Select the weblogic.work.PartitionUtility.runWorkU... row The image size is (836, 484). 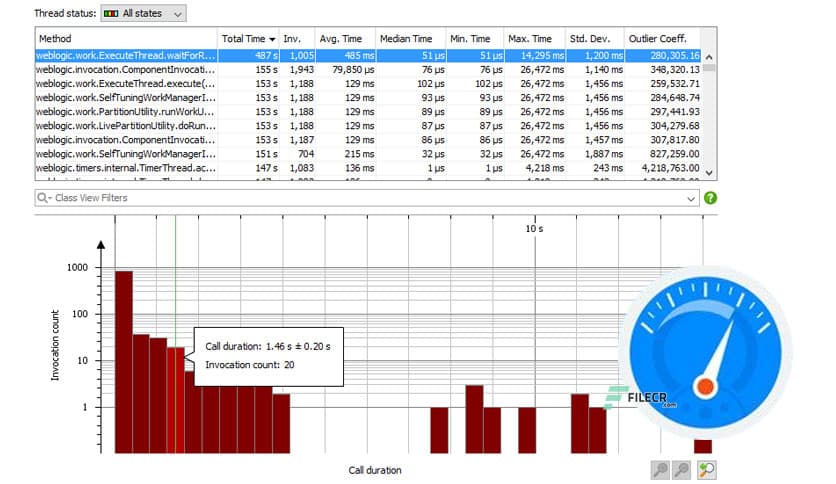pyautogui.click(x=368, y=112)
